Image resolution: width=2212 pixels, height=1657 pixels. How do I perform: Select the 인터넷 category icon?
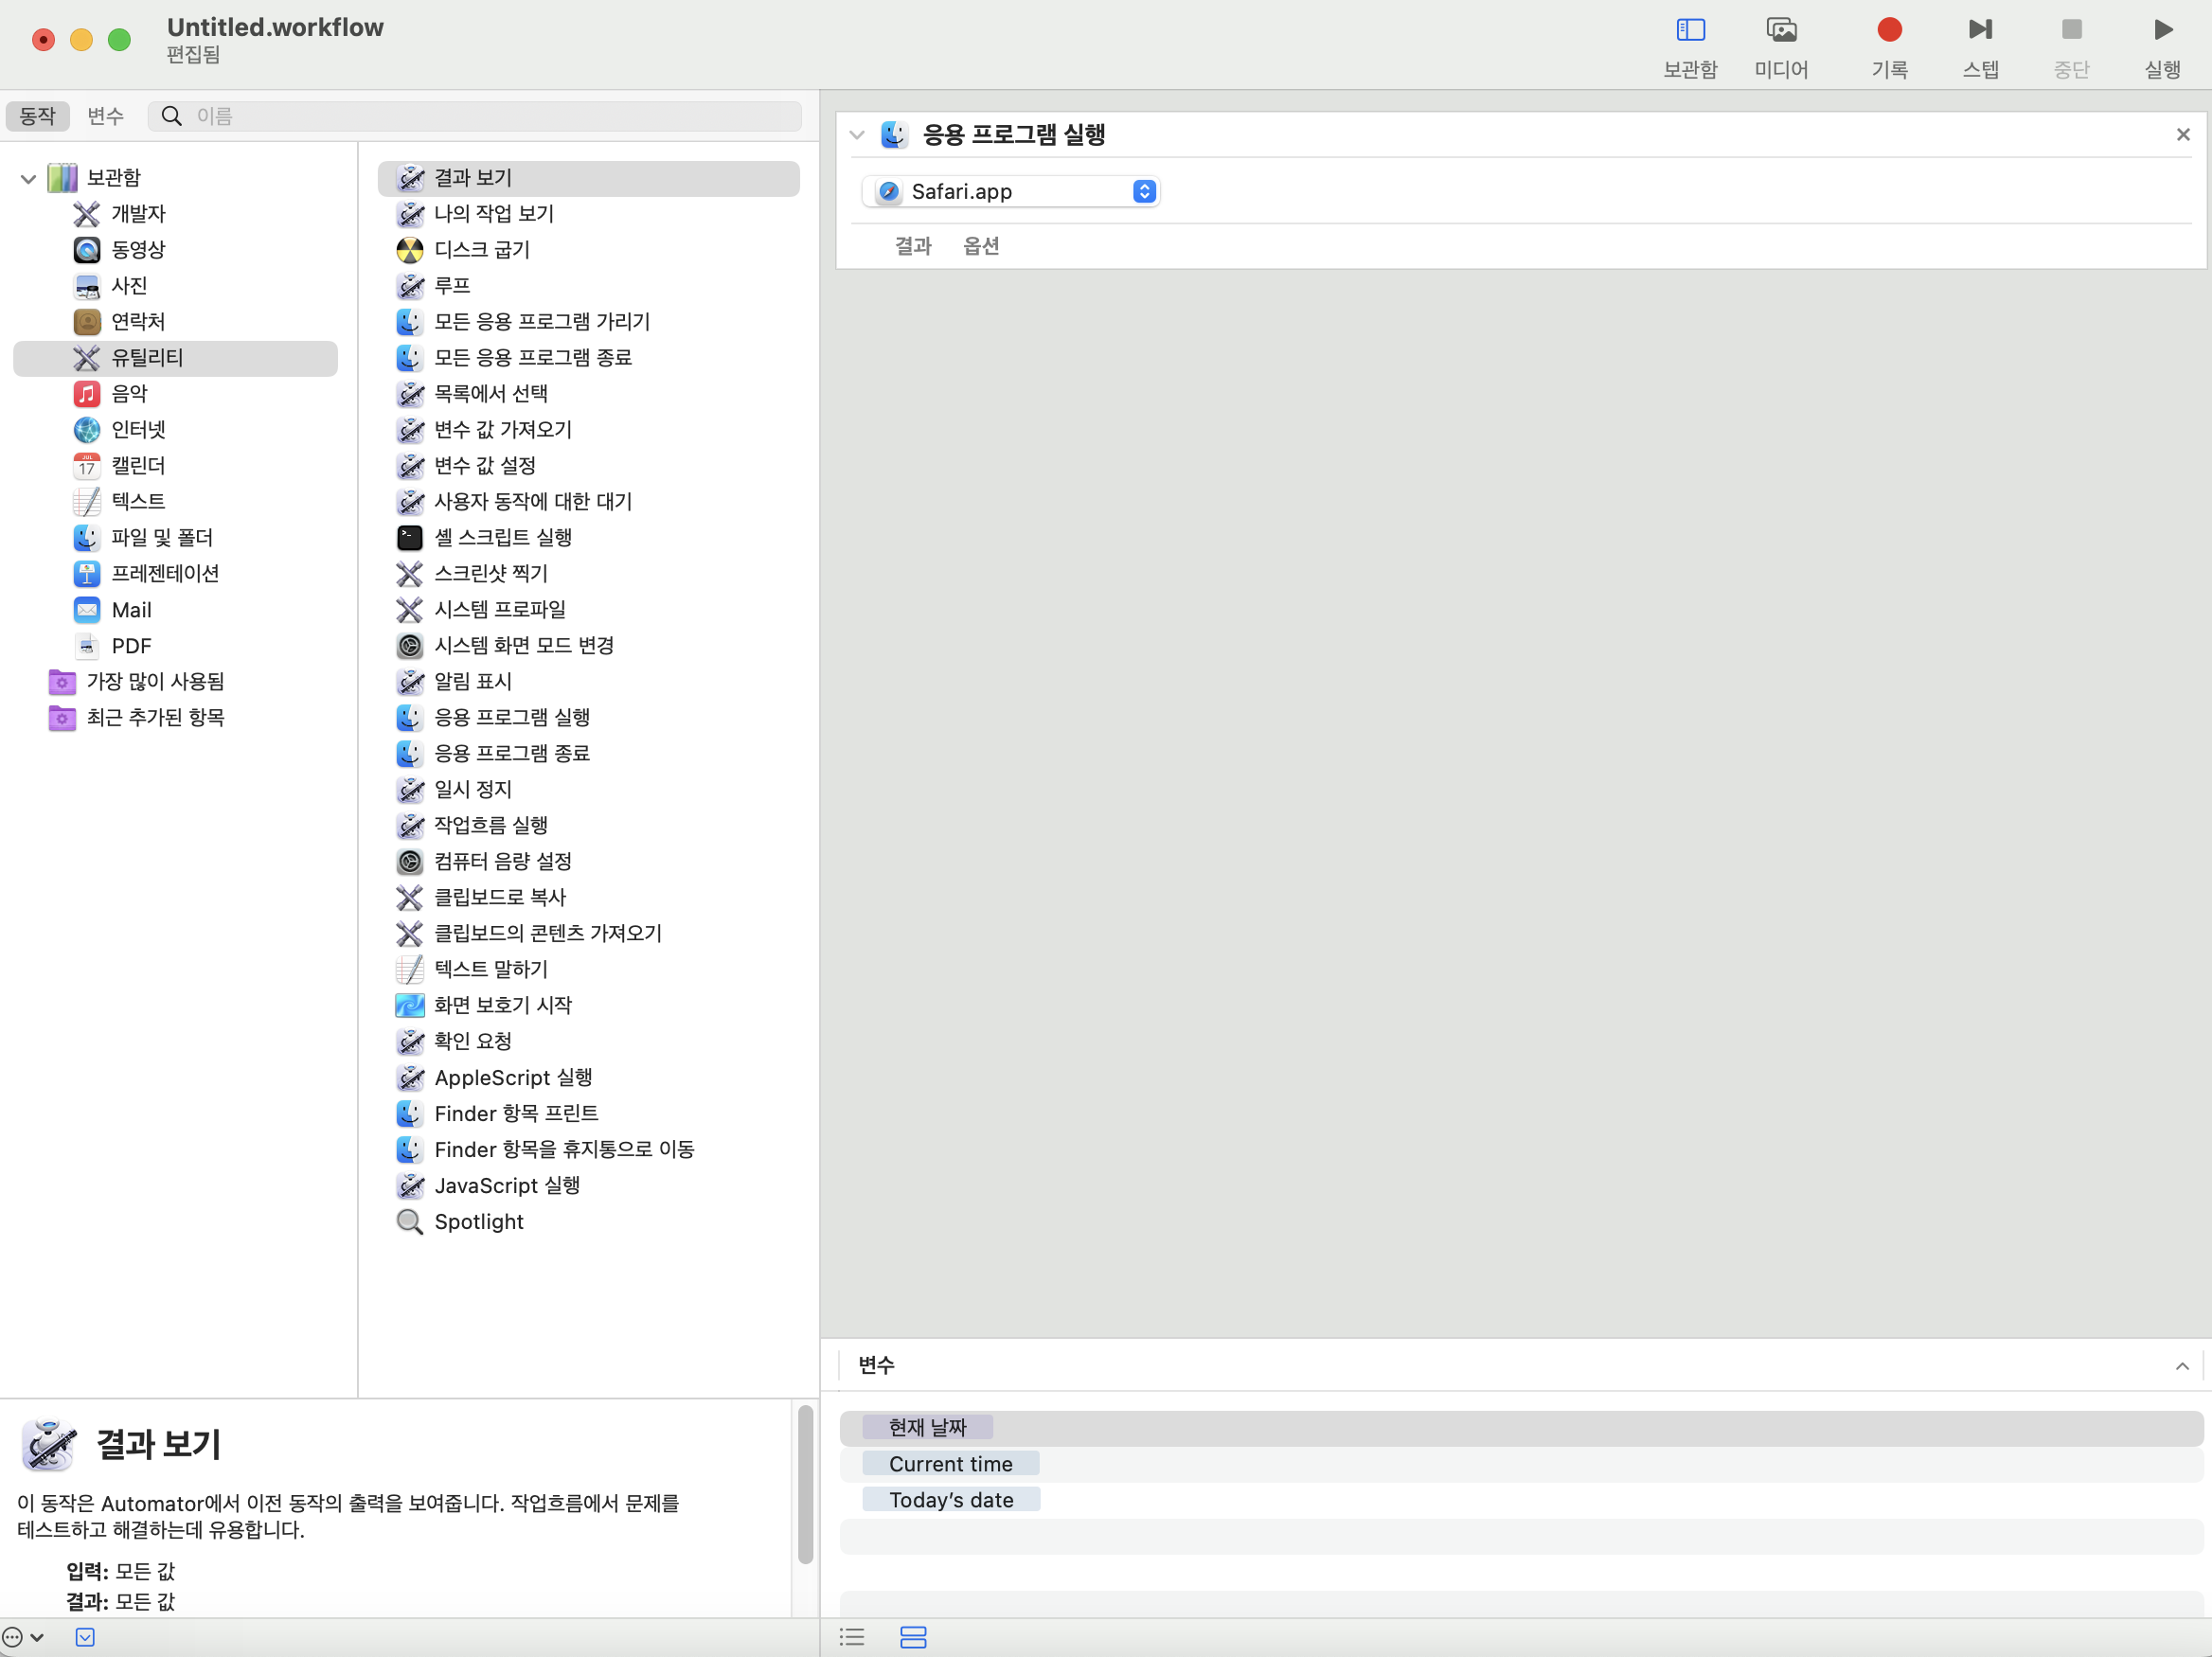(87, 430)
